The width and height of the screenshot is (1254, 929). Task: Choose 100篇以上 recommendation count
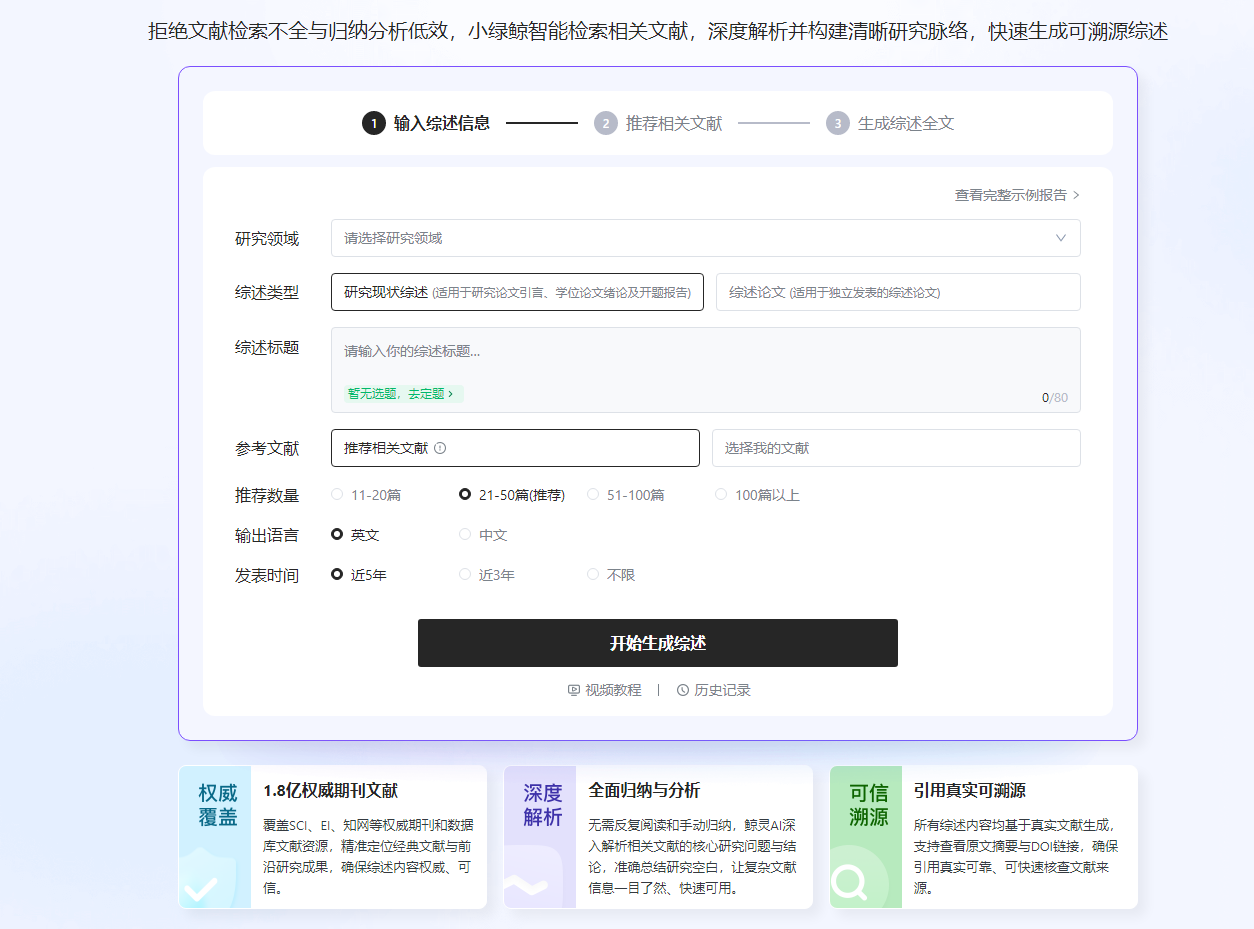[x=757, y=495]
